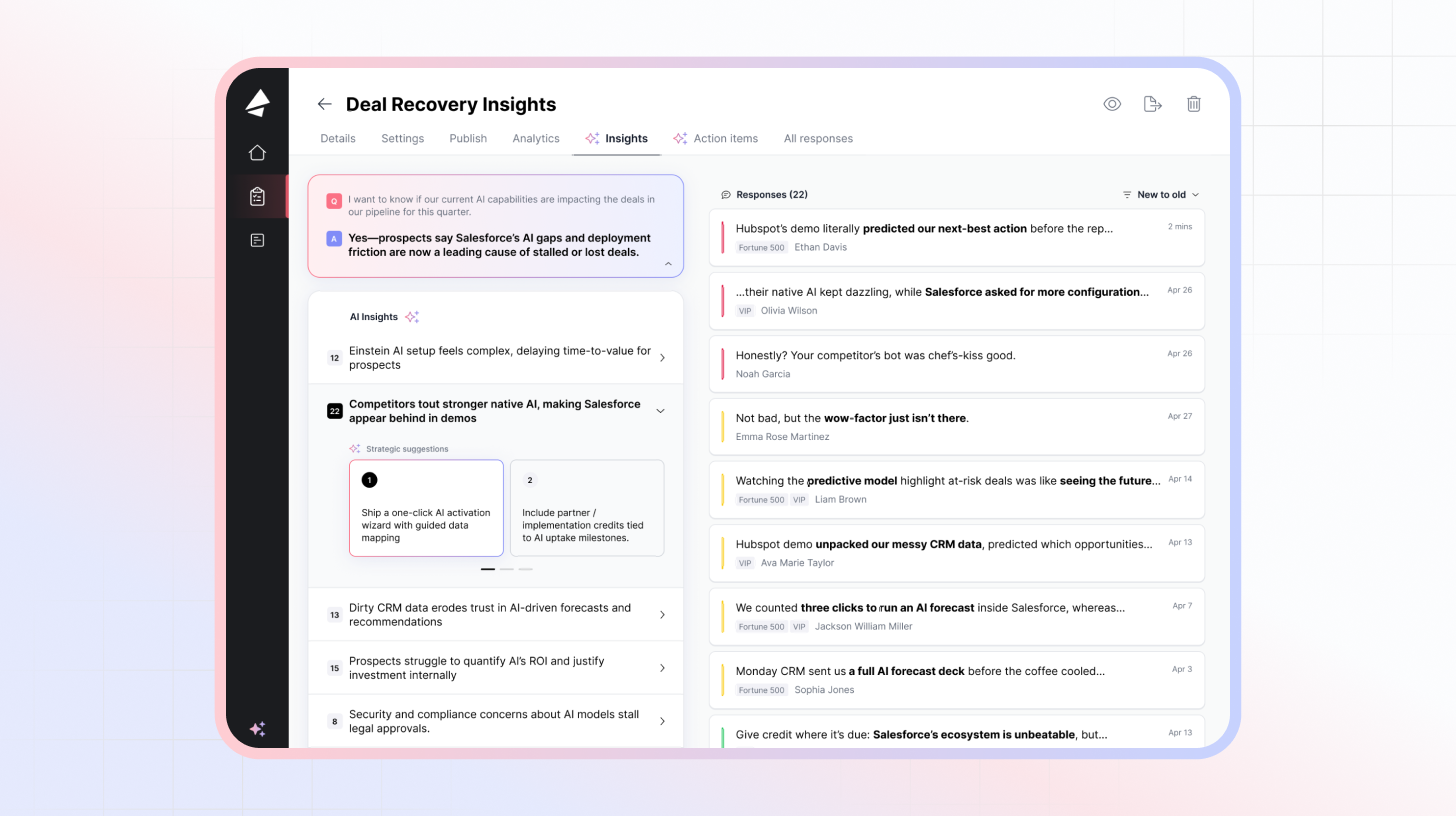Click second carousel page indicator under suggestions
Viewport: 1456px width, 816px height.
pos(507,569)
